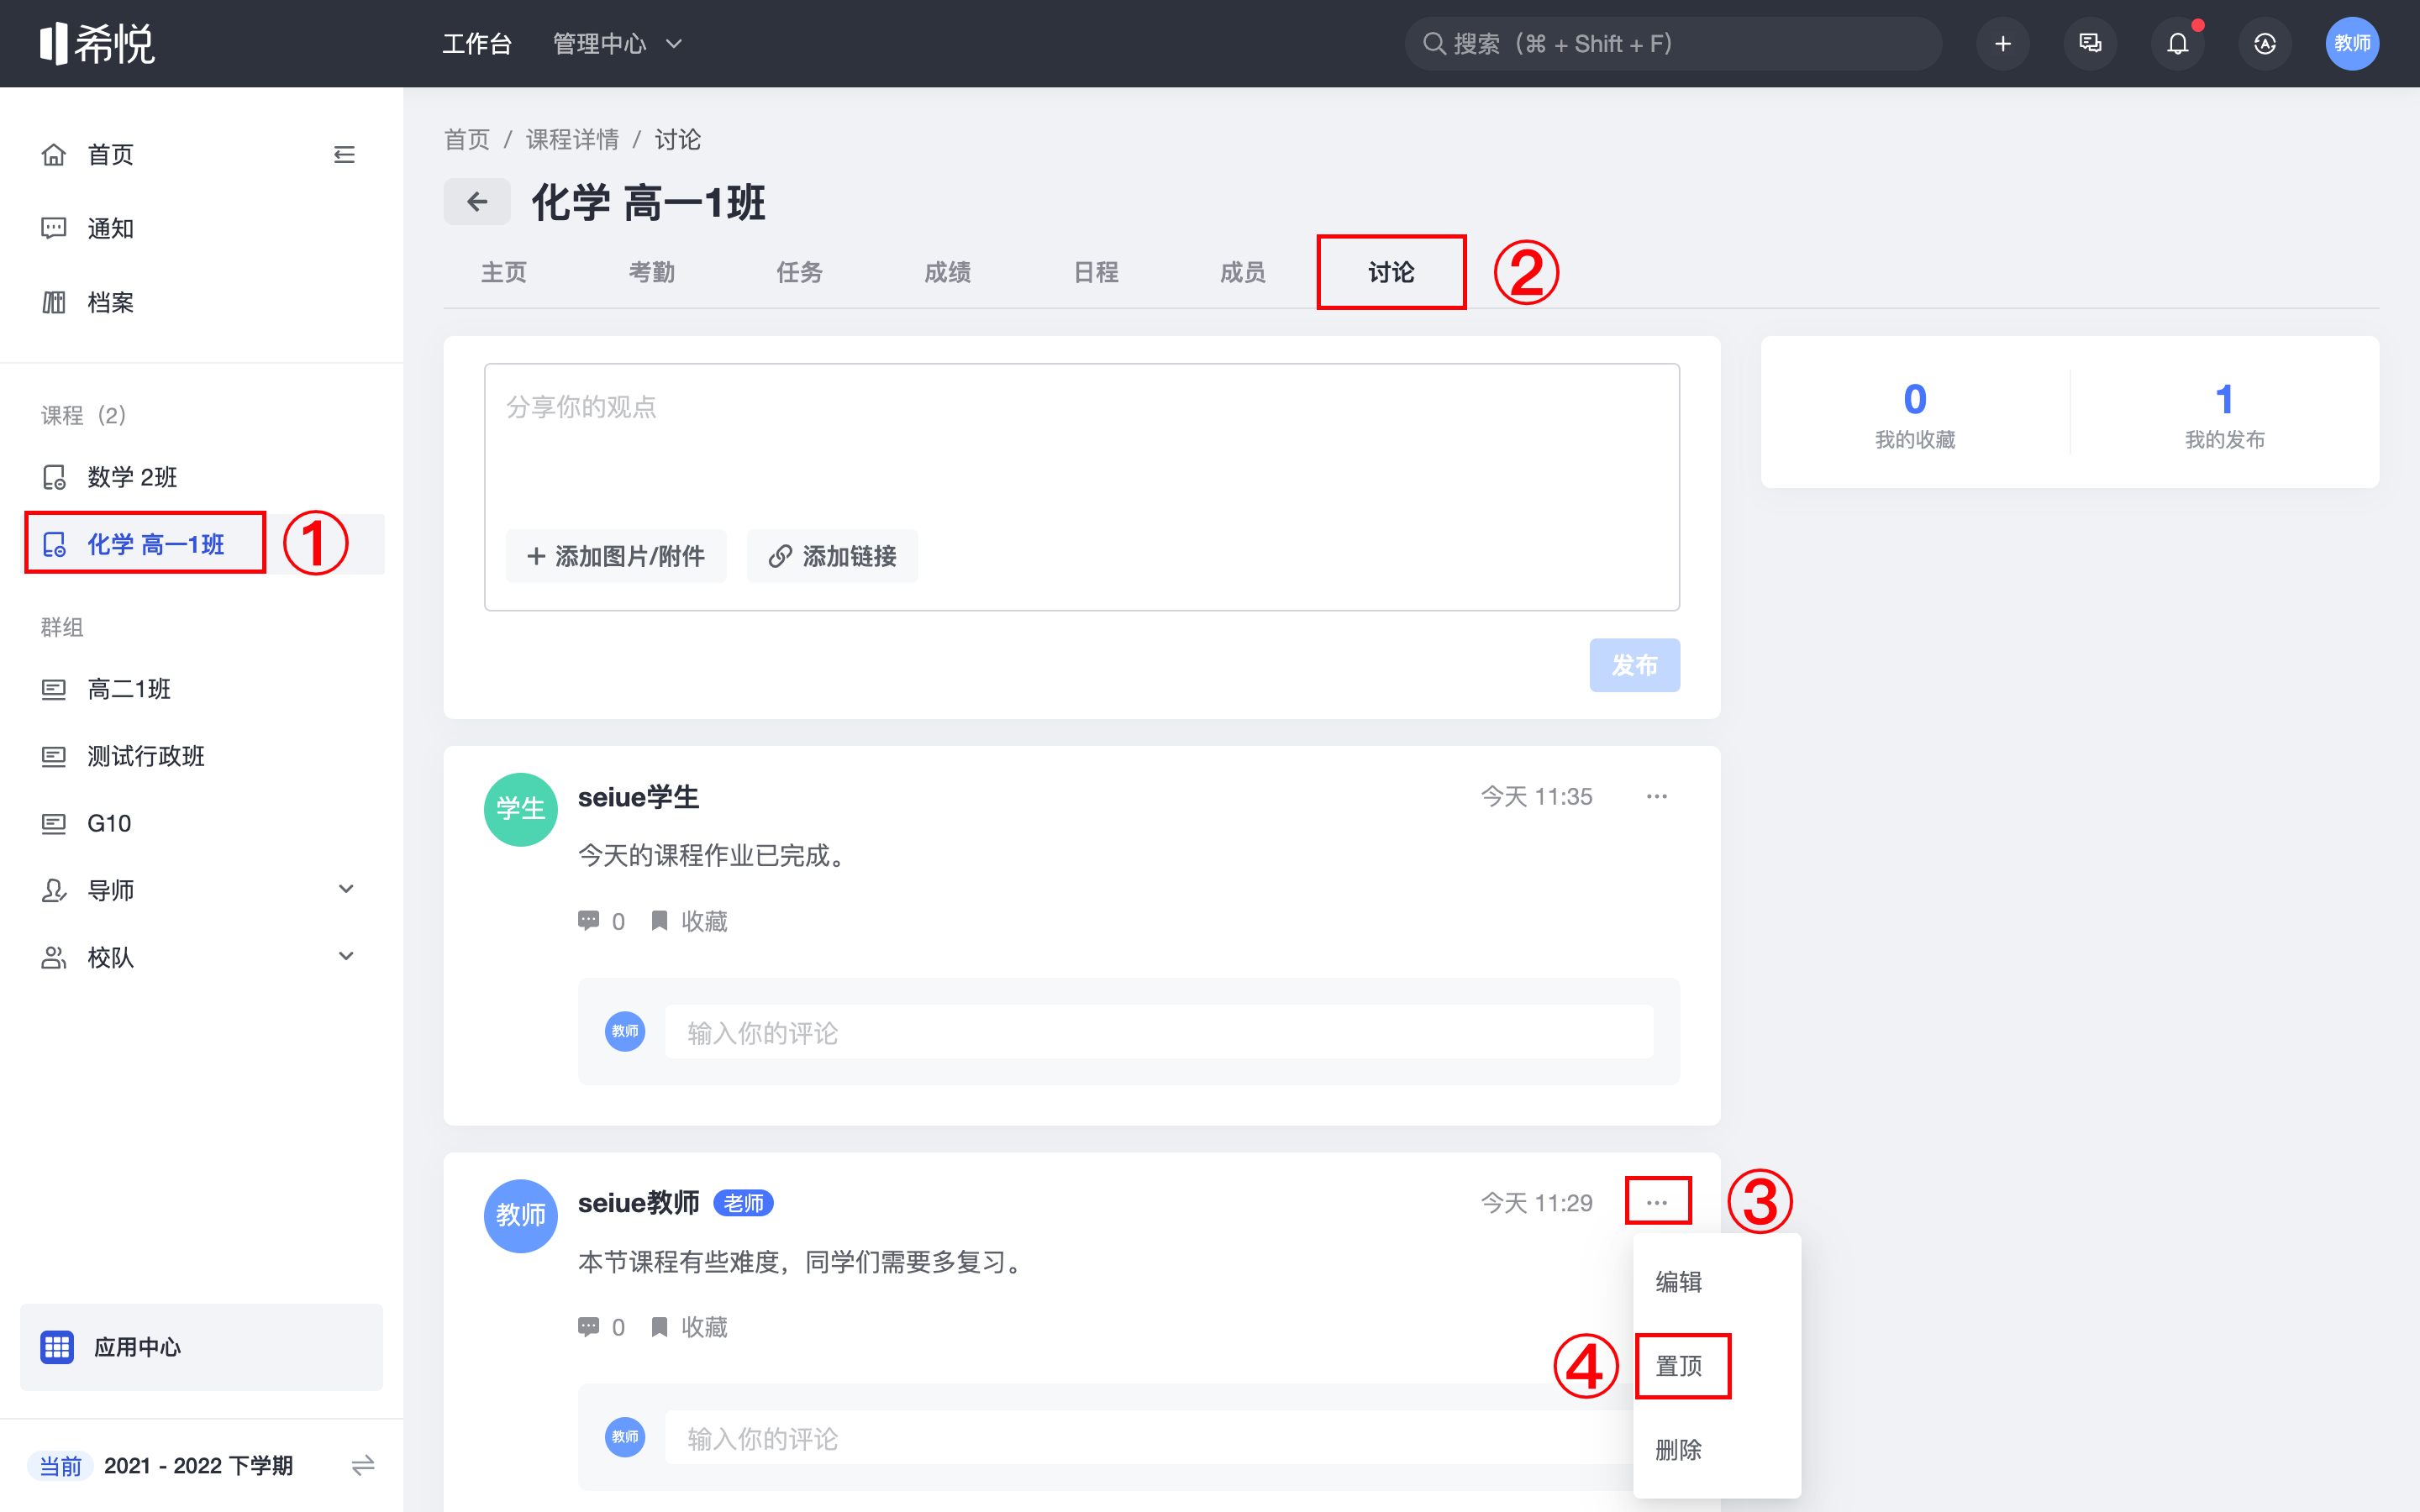Click the seiue教师 username
This screenshot has height=1512, width=2420.
coord(638,1202)
